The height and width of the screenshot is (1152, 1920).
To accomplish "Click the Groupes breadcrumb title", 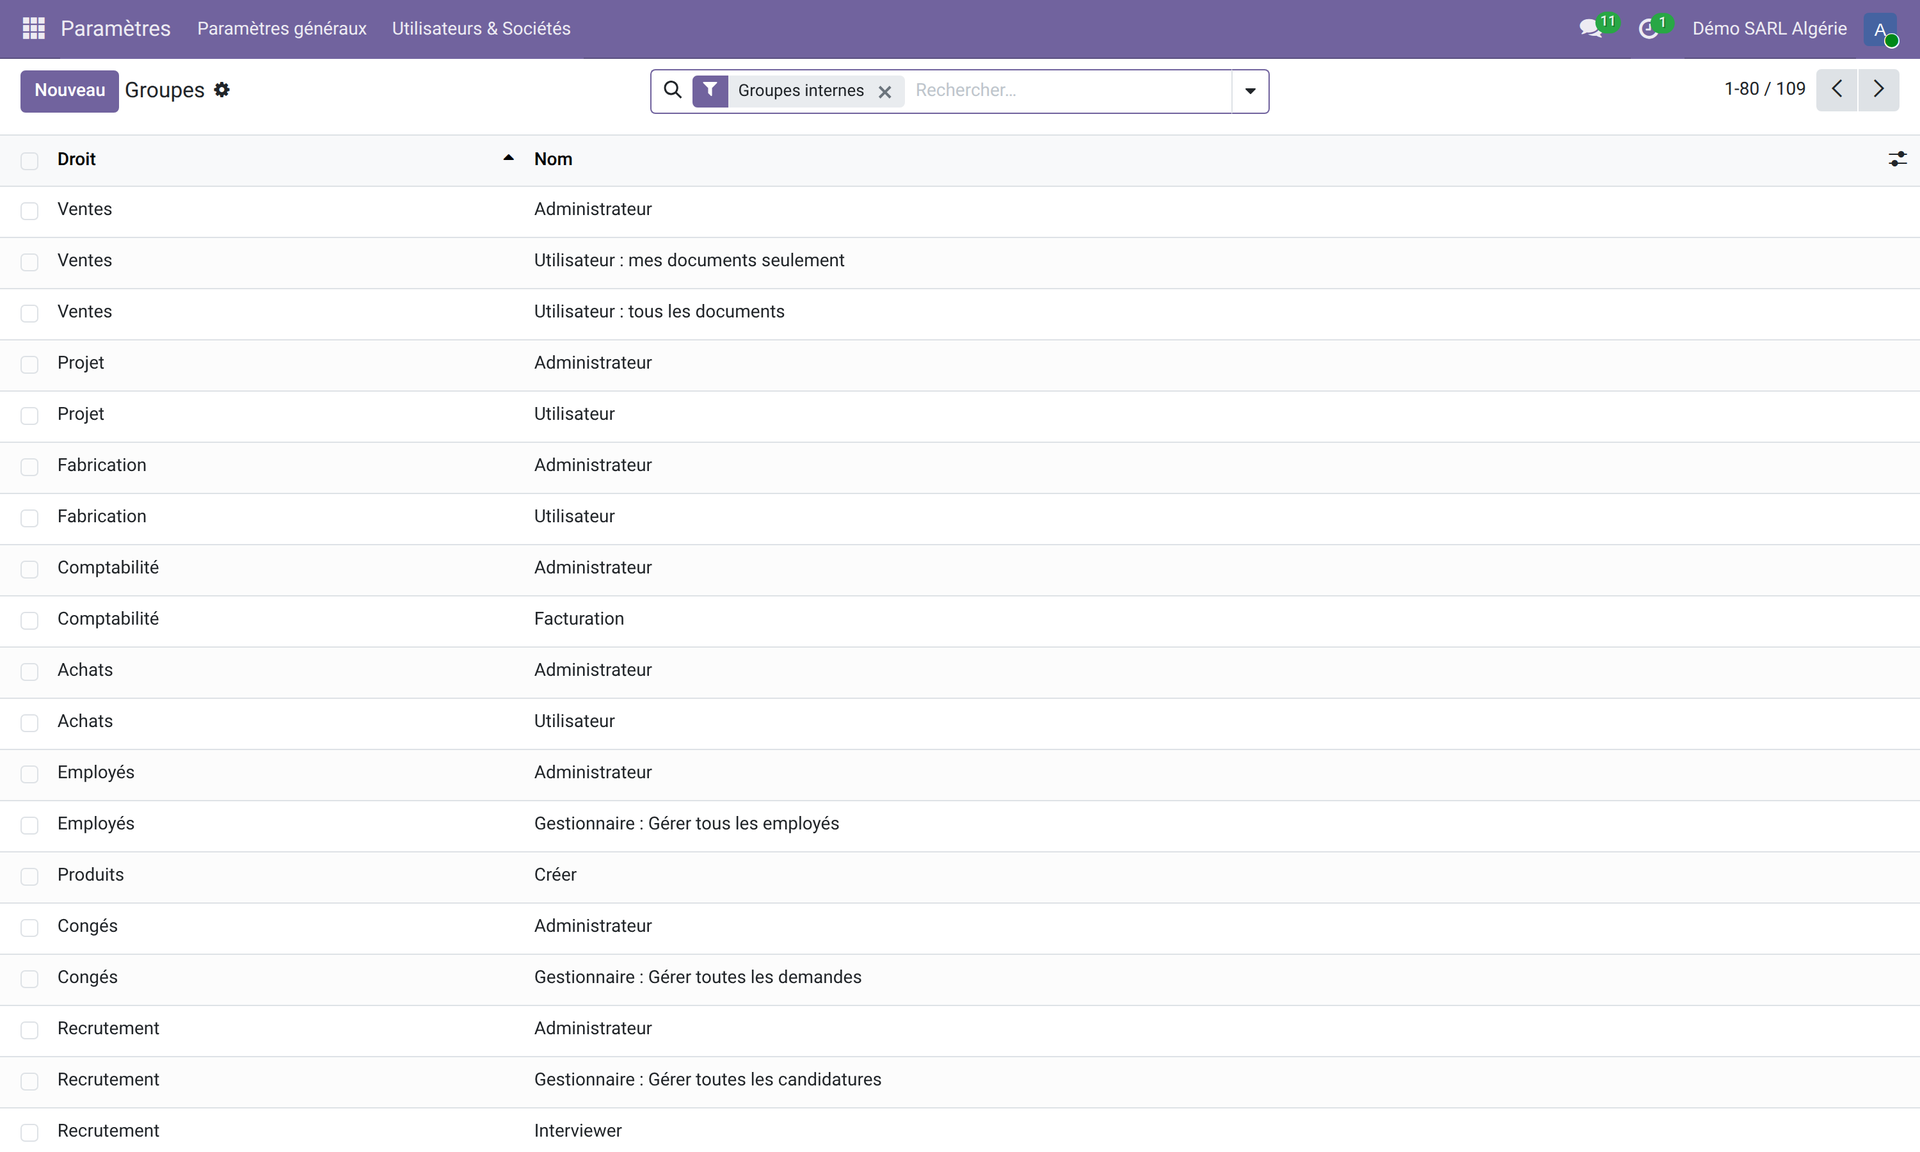I will (164, 90).
